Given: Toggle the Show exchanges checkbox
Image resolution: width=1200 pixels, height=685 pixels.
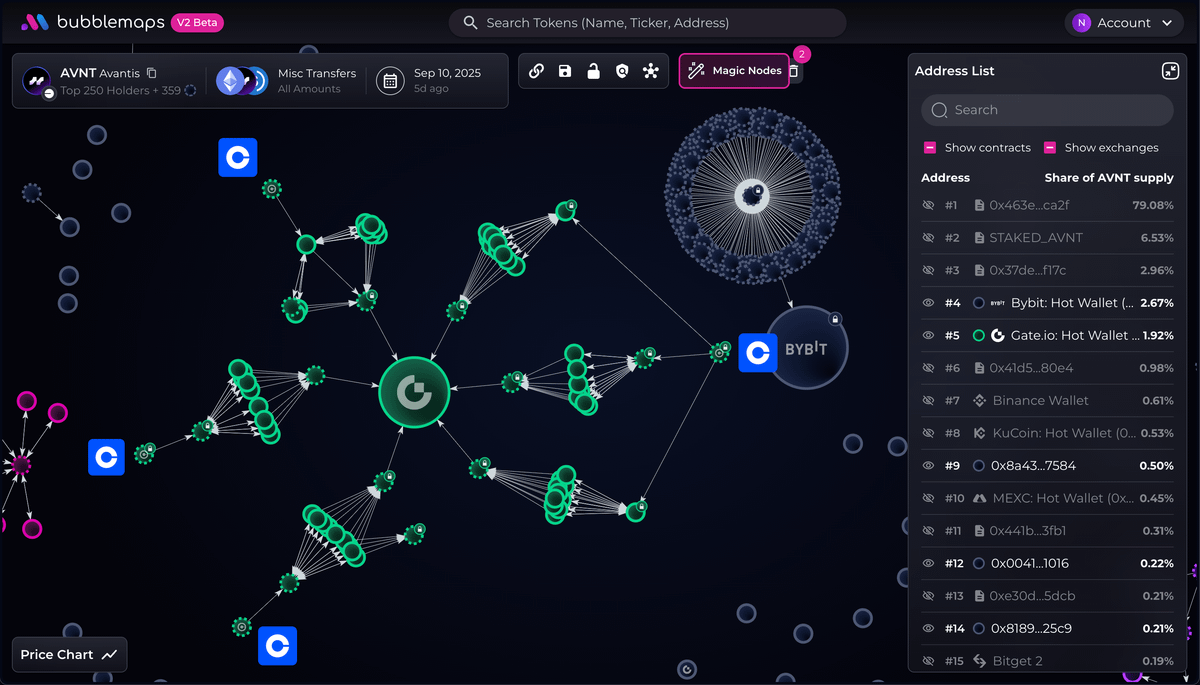Looking at the screenshot, I should click(1050, 148).
